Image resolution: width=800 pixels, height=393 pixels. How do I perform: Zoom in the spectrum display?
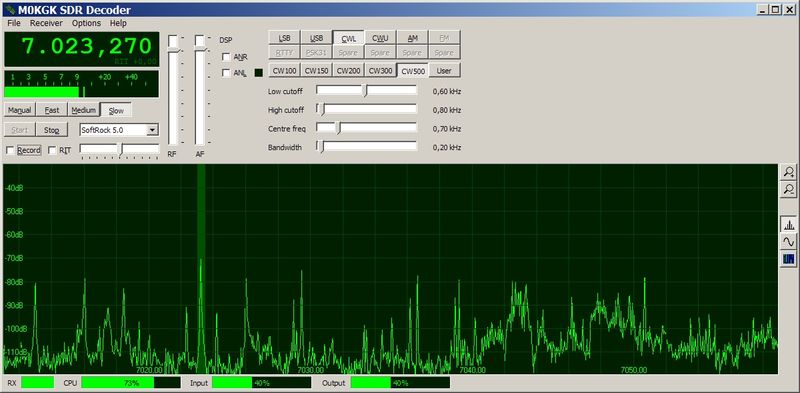[789, 172]
